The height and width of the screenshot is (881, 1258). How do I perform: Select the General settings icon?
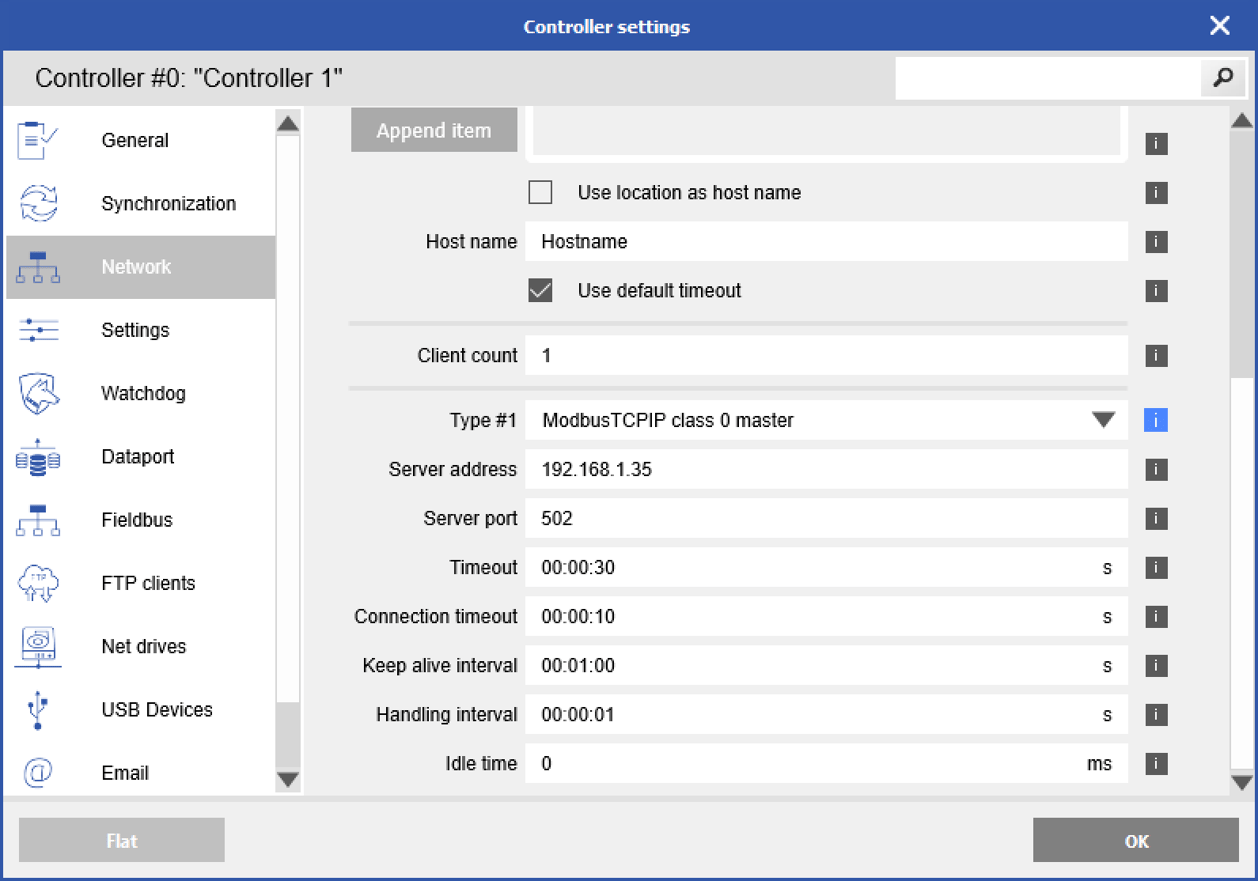pyautogui.click(x=37, y=140)
